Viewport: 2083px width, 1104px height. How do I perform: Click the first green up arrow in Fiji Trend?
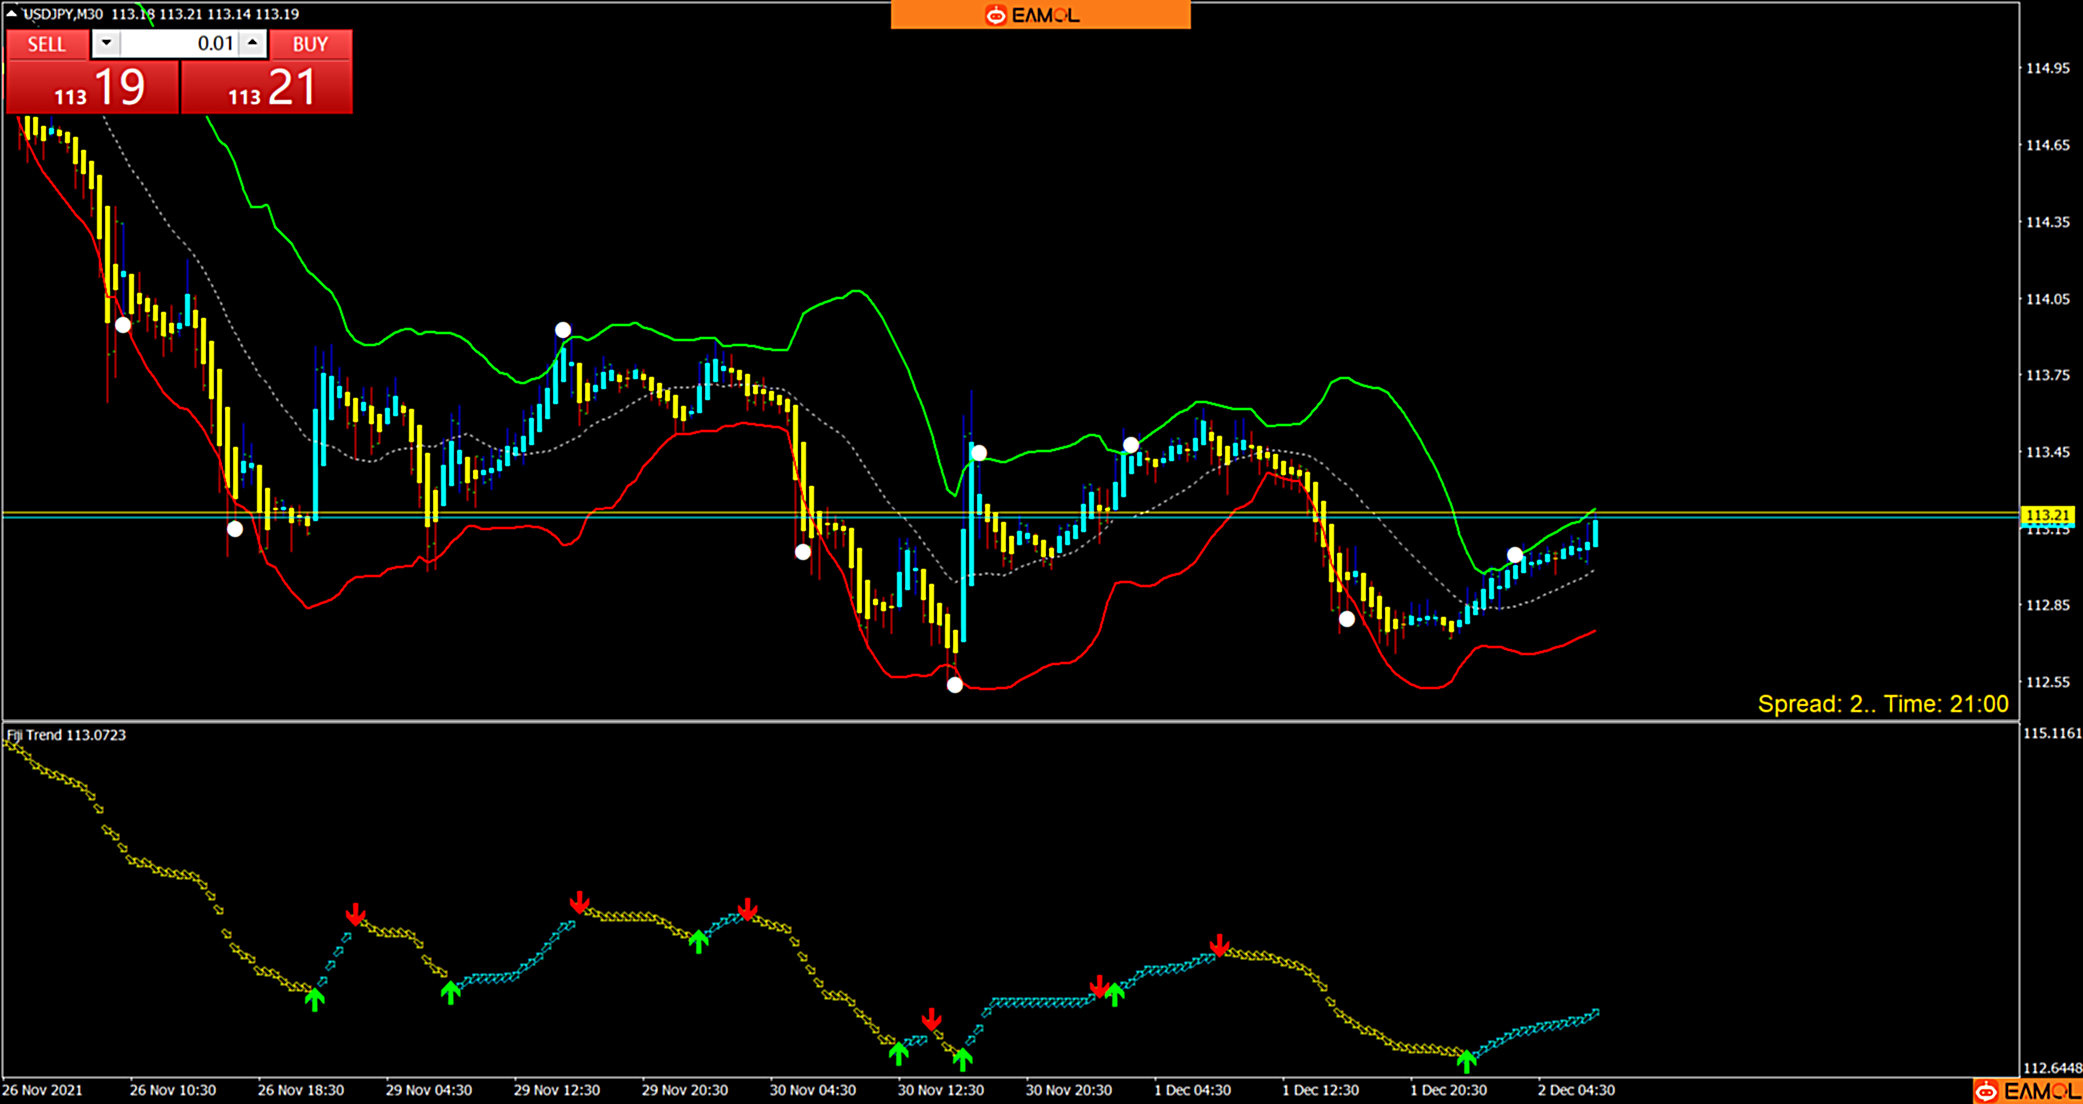(x=315, y=998)
